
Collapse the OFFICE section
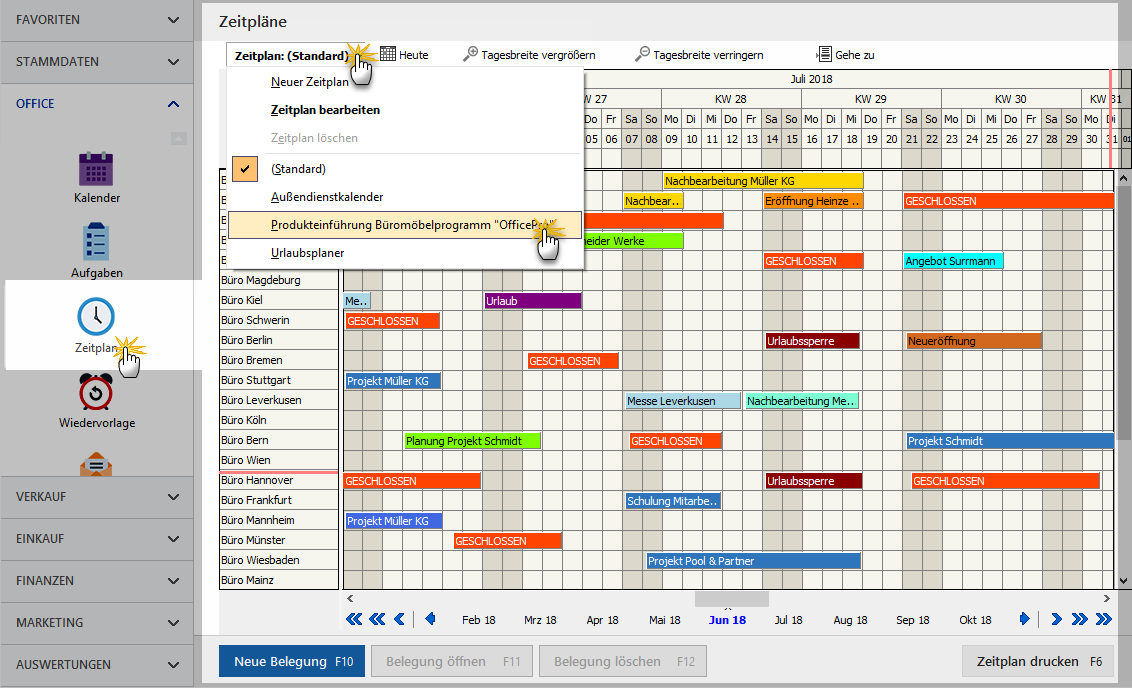[97, 104]
